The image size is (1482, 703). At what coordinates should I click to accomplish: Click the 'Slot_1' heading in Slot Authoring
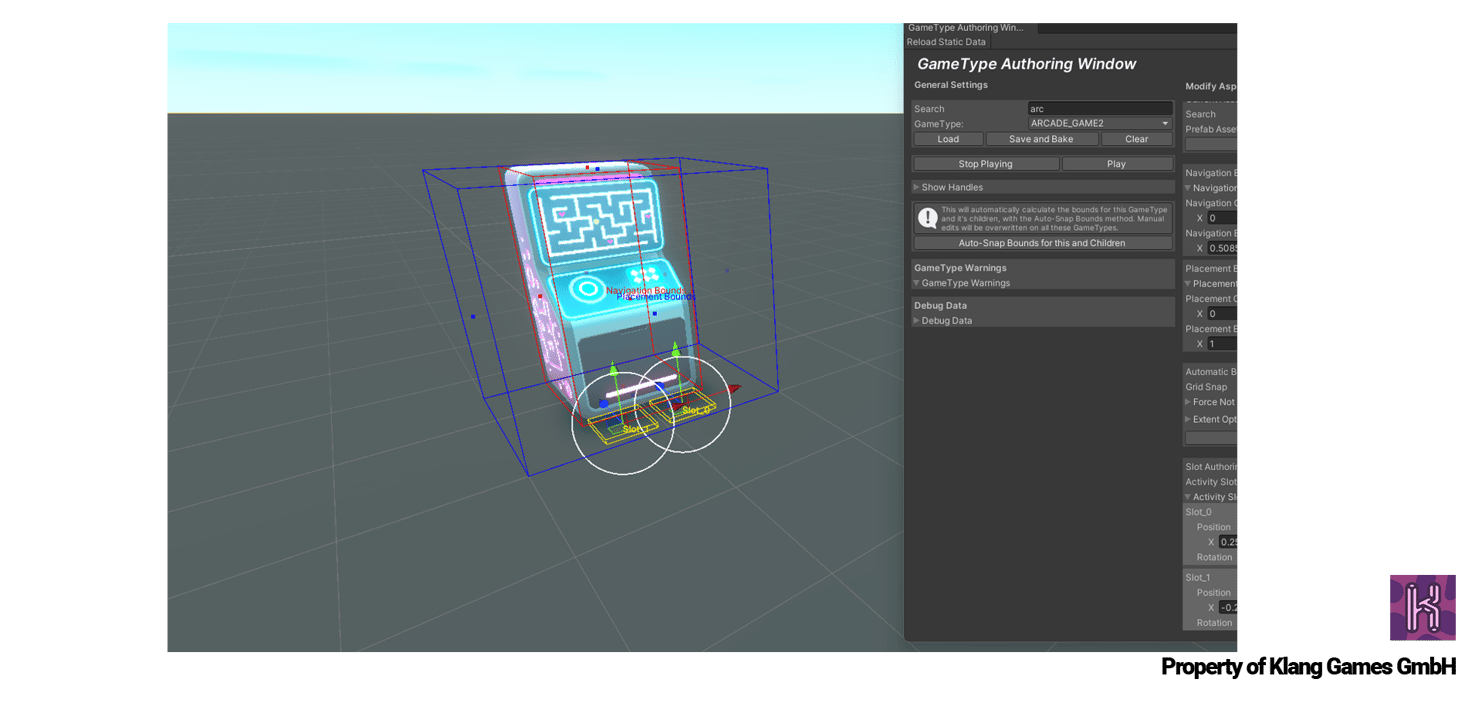tap(1198, 577)
